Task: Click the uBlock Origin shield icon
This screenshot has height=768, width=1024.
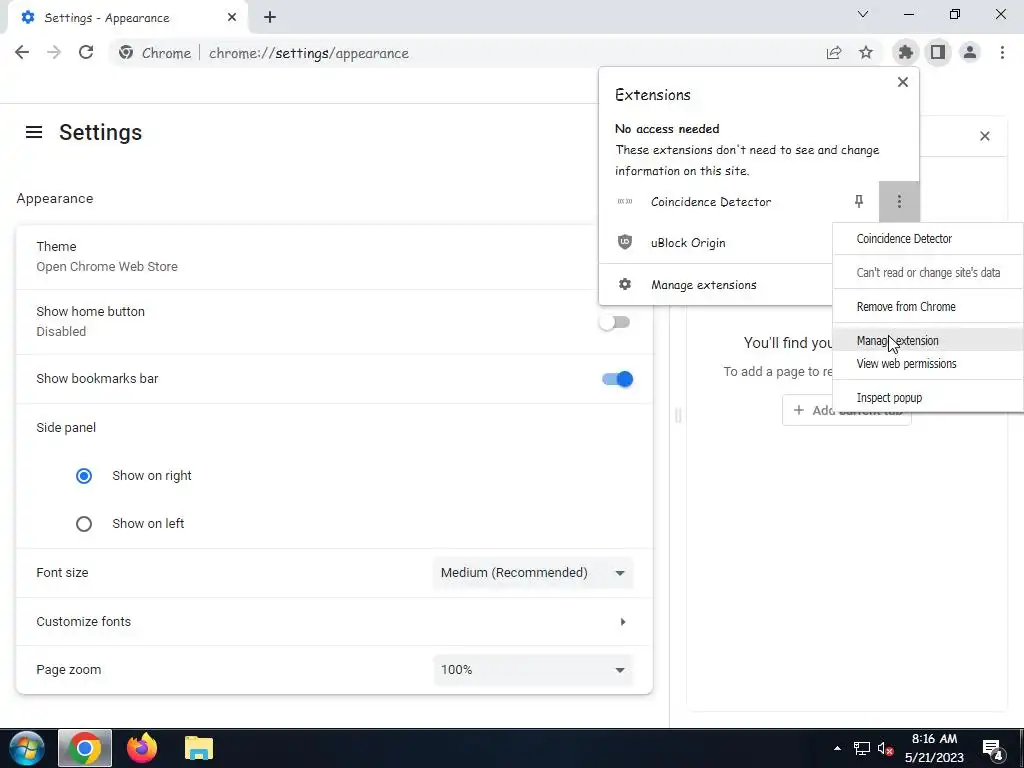Action: tap(625, 242)
